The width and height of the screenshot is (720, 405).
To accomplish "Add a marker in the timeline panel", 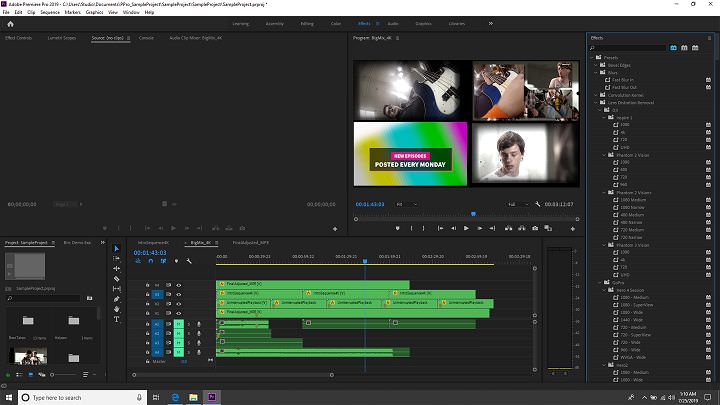I will 176,261.
